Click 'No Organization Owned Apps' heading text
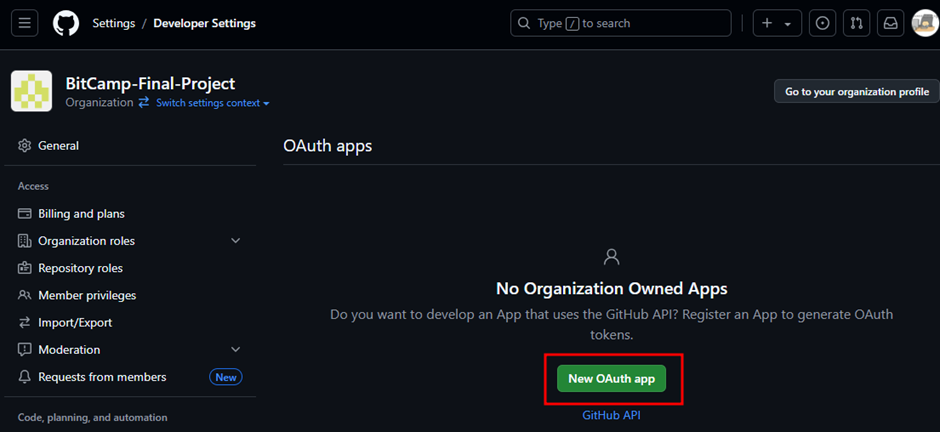 point(611,289)
